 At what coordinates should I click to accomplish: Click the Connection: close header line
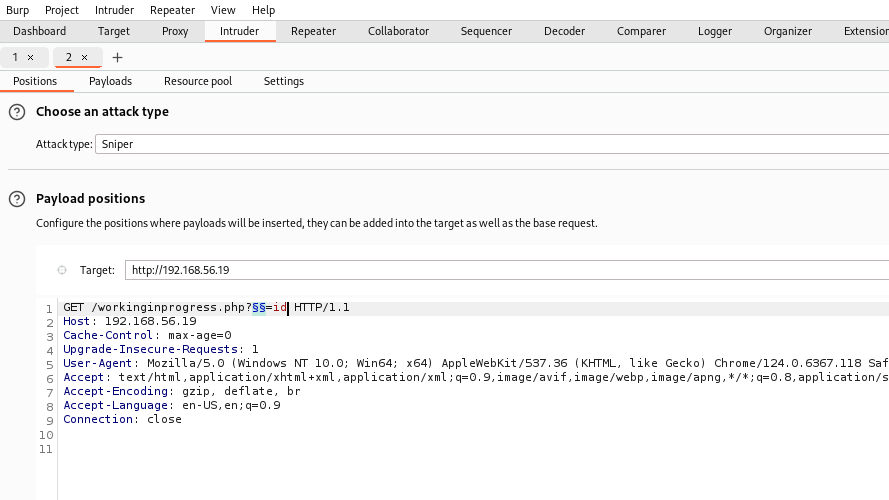coord(122,420)
